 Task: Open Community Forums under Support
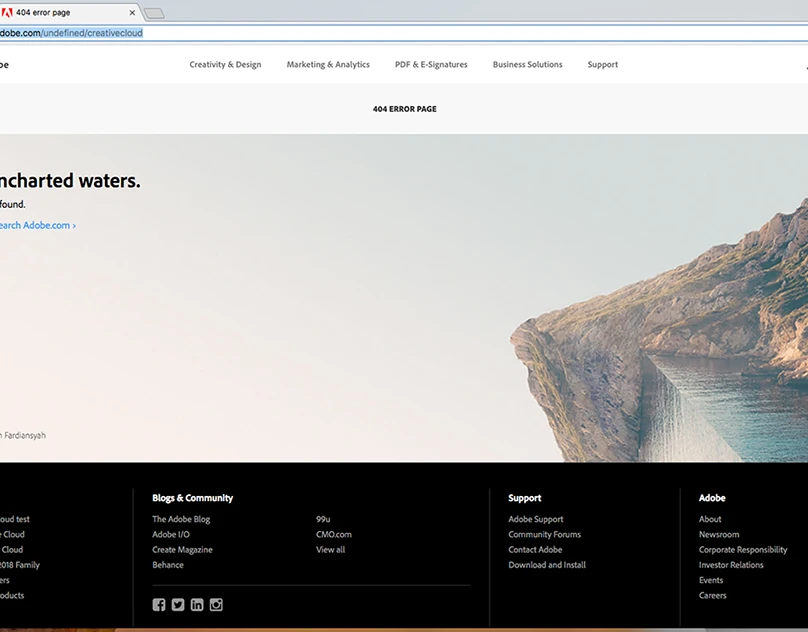tap(544, 534)
